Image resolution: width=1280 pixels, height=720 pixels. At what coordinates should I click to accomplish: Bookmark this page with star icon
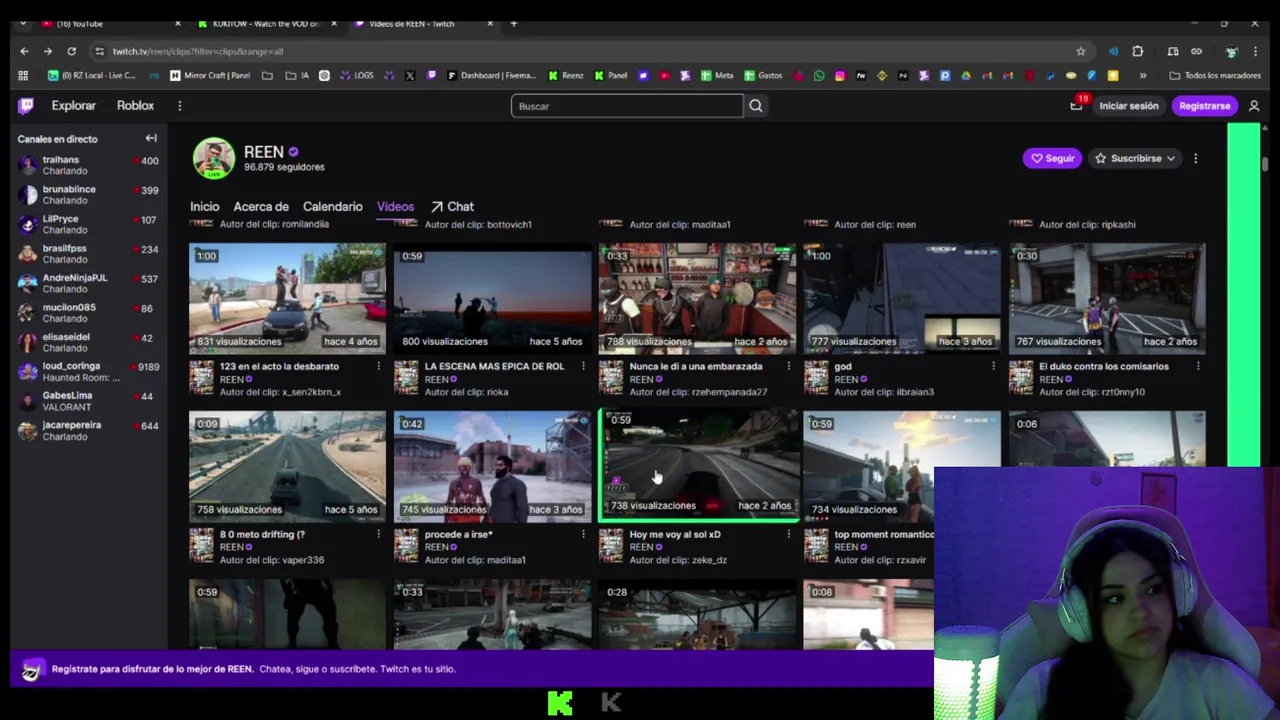1080,51
